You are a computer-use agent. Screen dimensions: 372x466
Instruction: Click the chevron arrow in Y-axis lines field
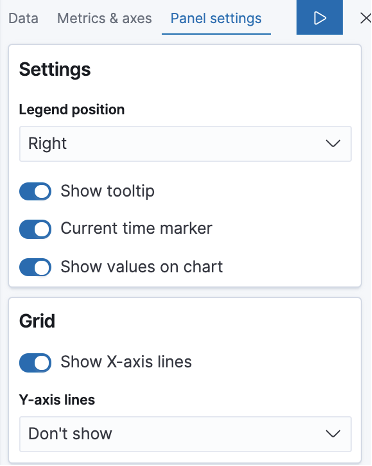tap(333, 434)
